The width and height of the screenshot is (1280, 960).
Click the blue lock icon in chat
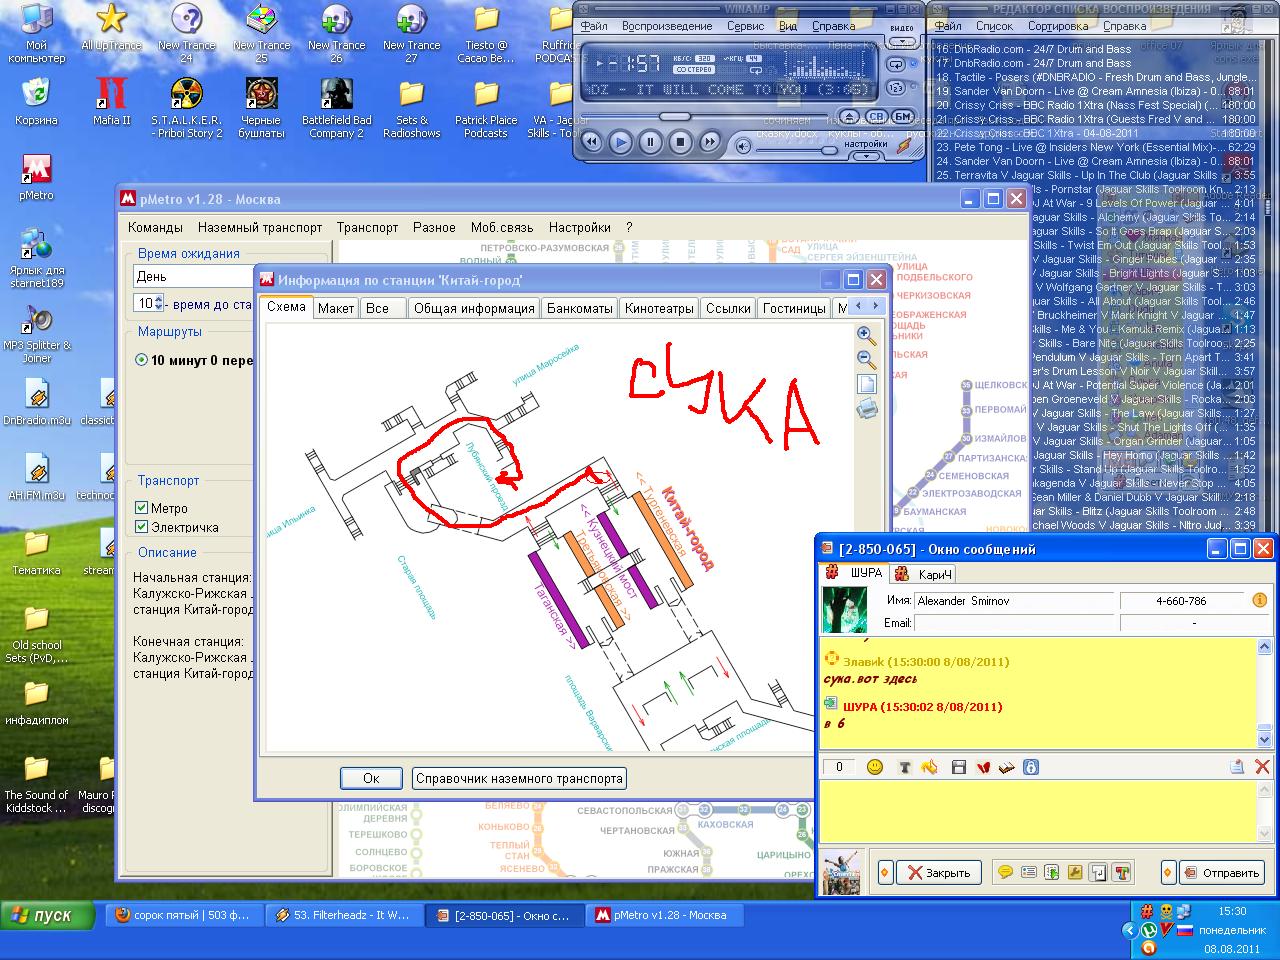coord(1031,767)
